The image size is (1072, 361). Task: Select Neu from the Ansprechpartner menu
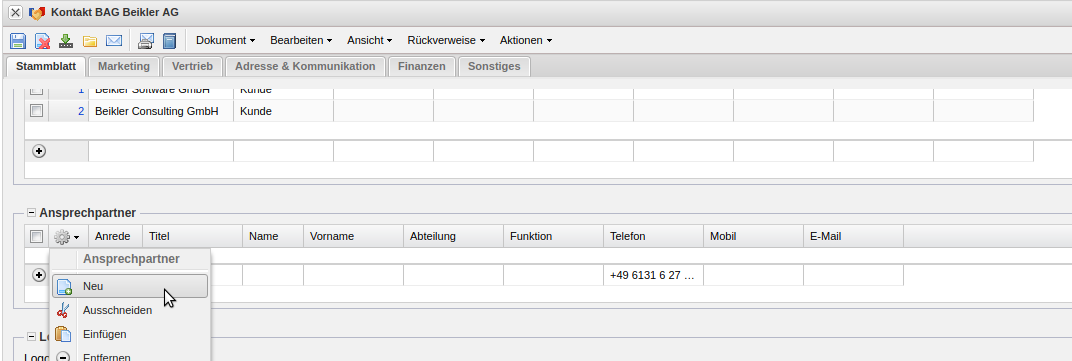tap(130, 286)
